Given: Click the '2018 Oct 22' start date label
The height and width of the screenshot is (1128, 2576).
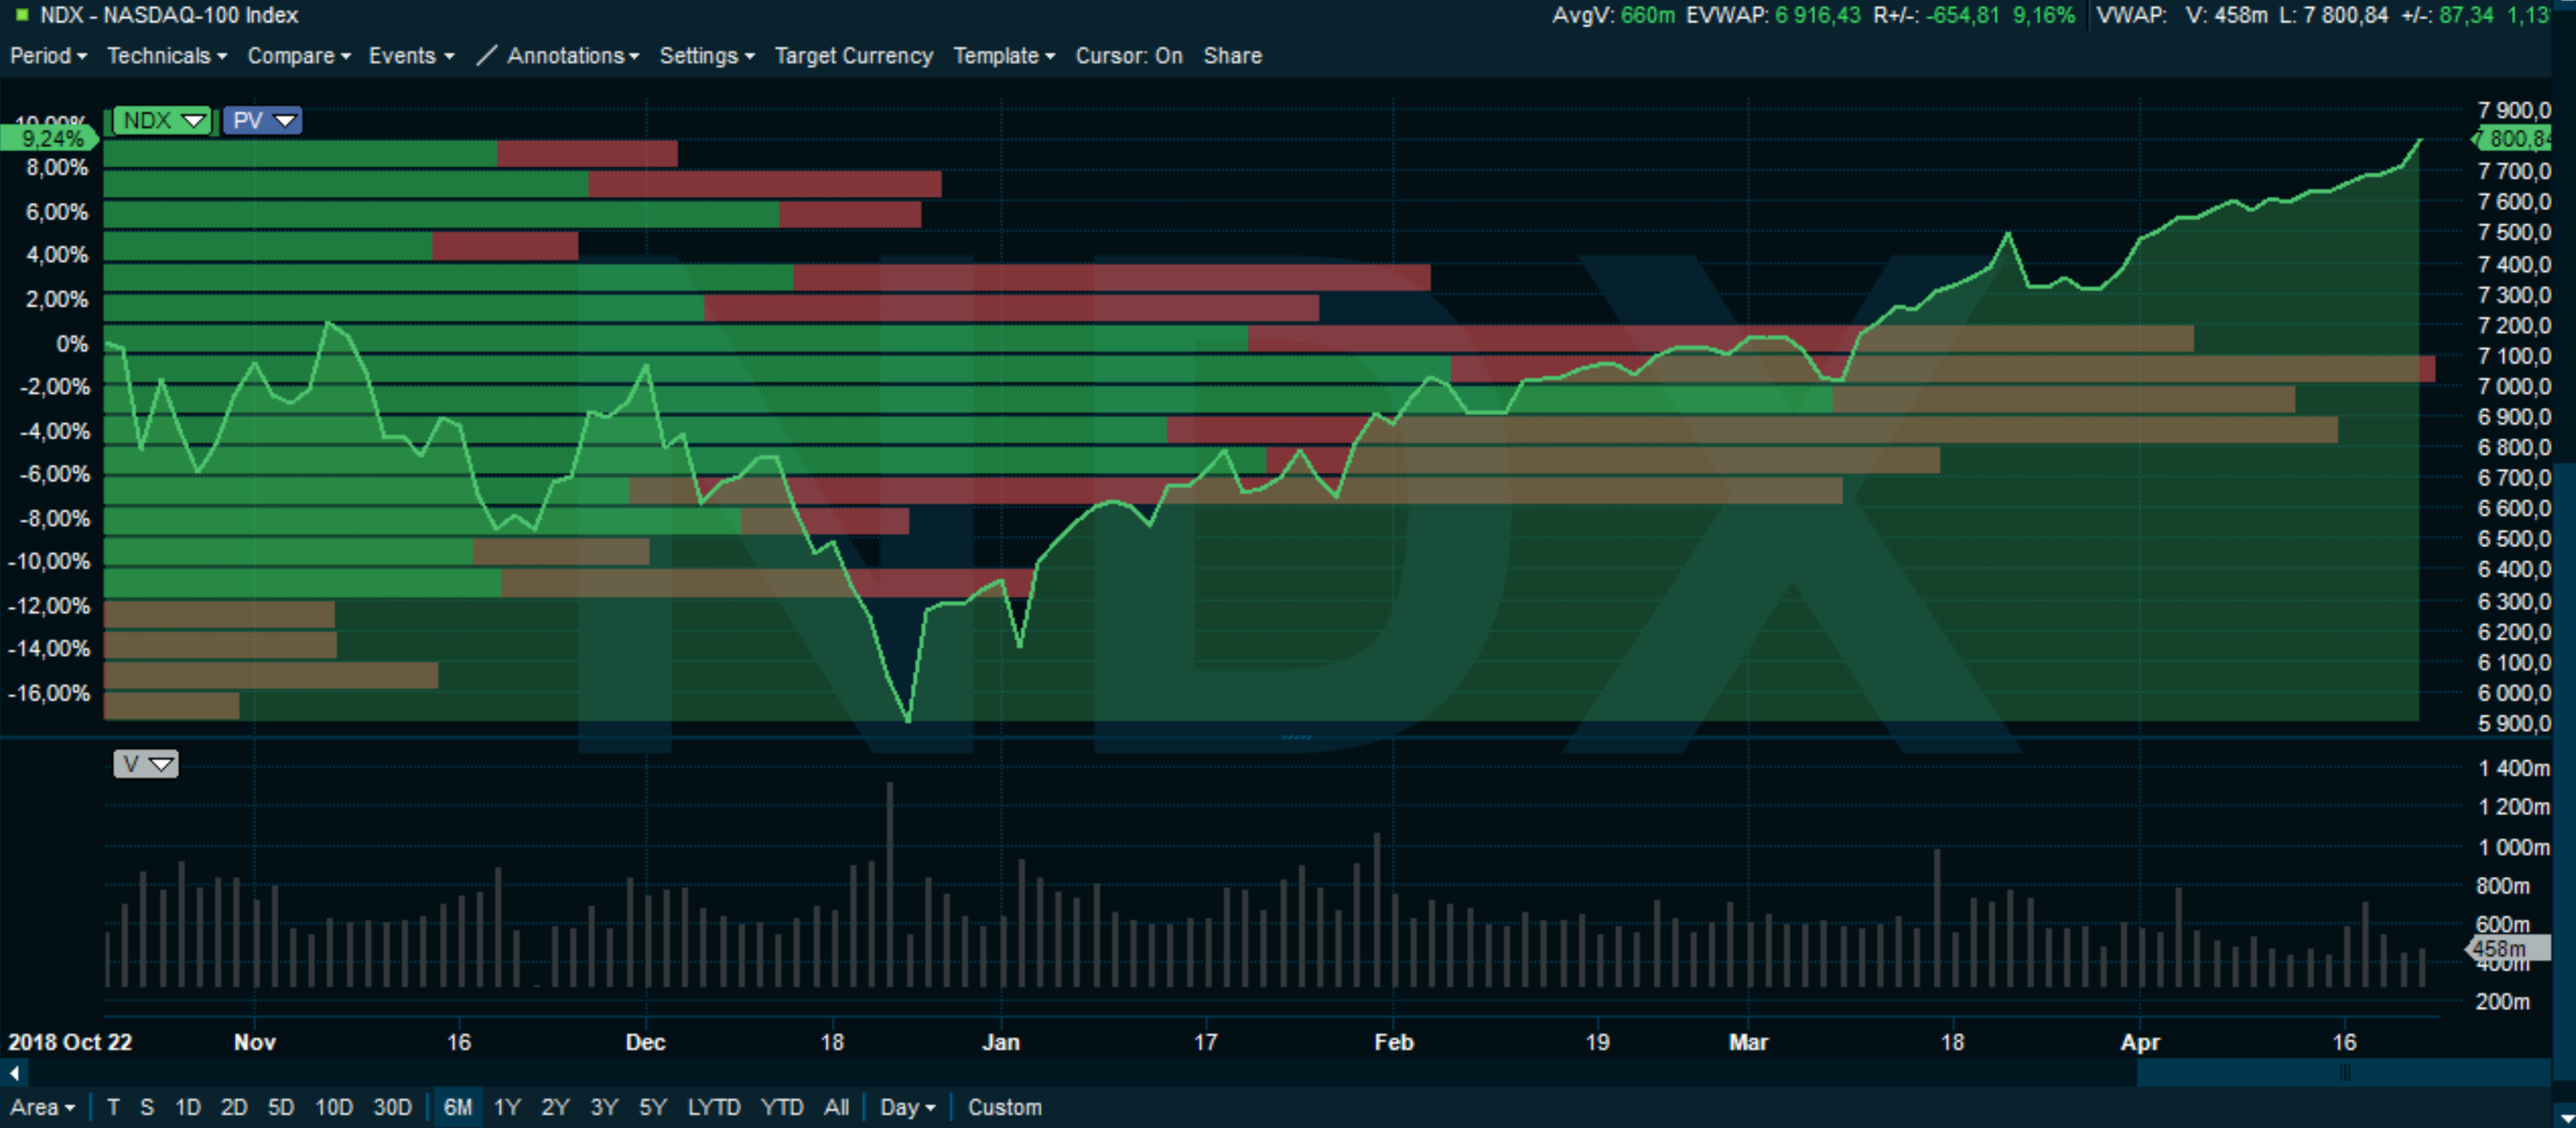Looking at the screenshot, I should tap(70, 1042).
